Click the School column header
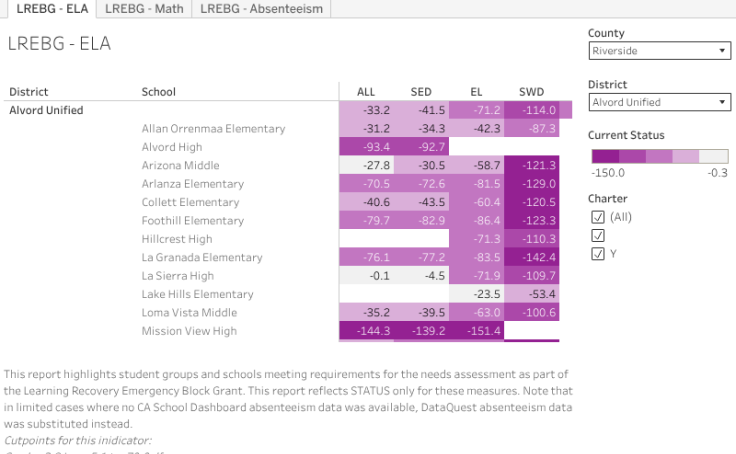This screenshot has width=736, height=454. tap(158, 92)
